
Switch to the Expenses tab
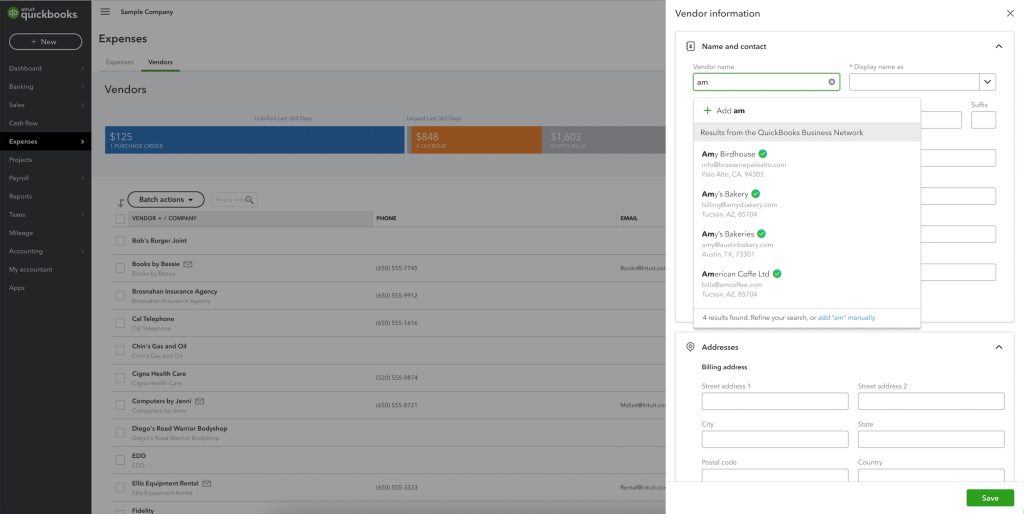click(120, 62)
